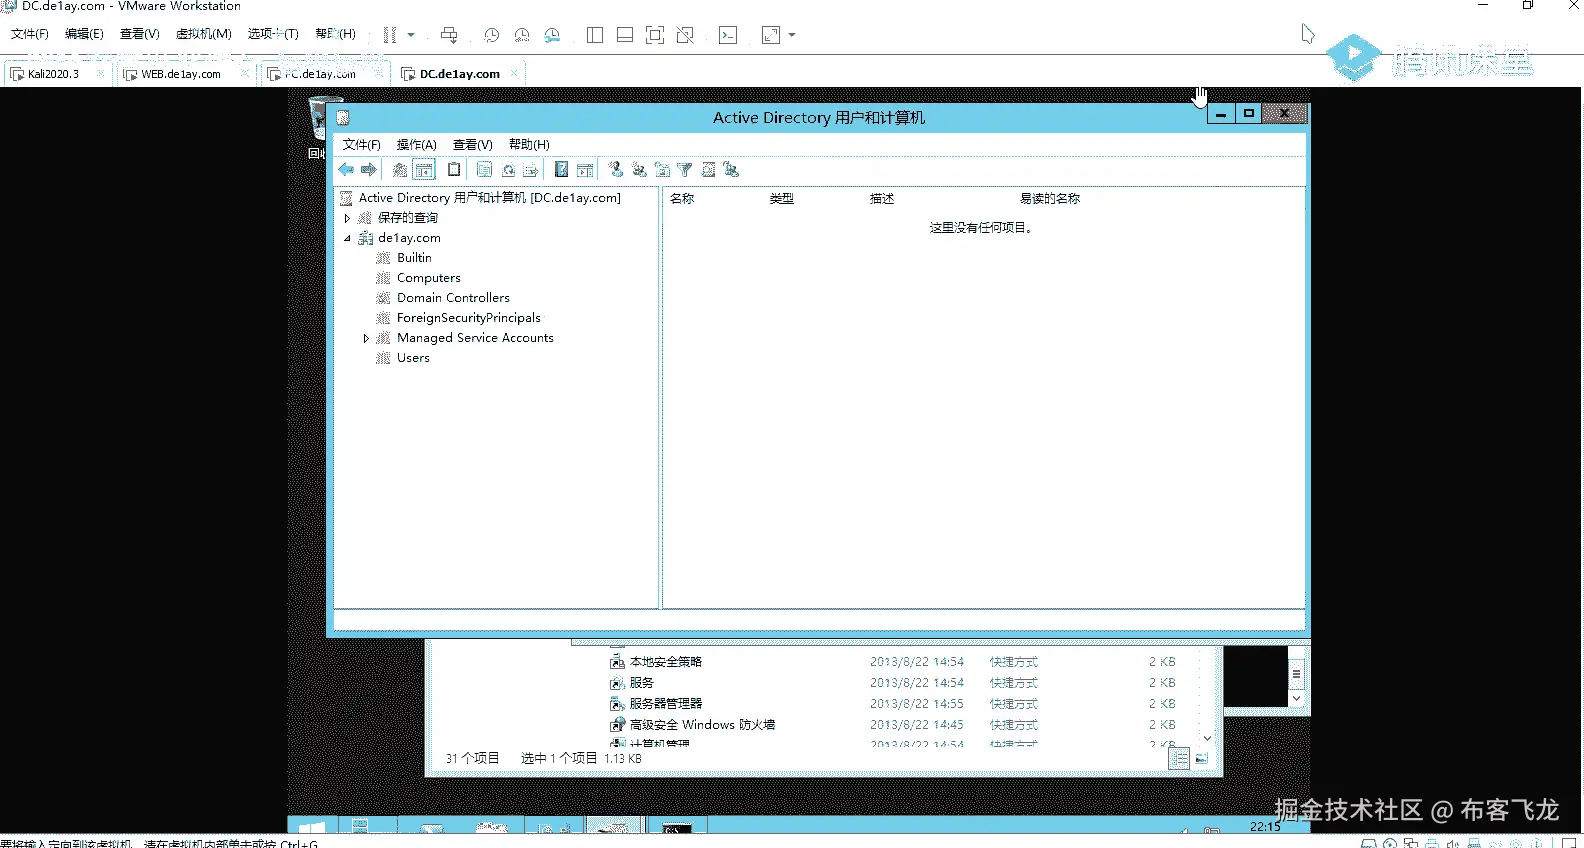Screen dimensions: 1584x848
Task: Click the Export list toolbar icon
Action: pos(531,170)
